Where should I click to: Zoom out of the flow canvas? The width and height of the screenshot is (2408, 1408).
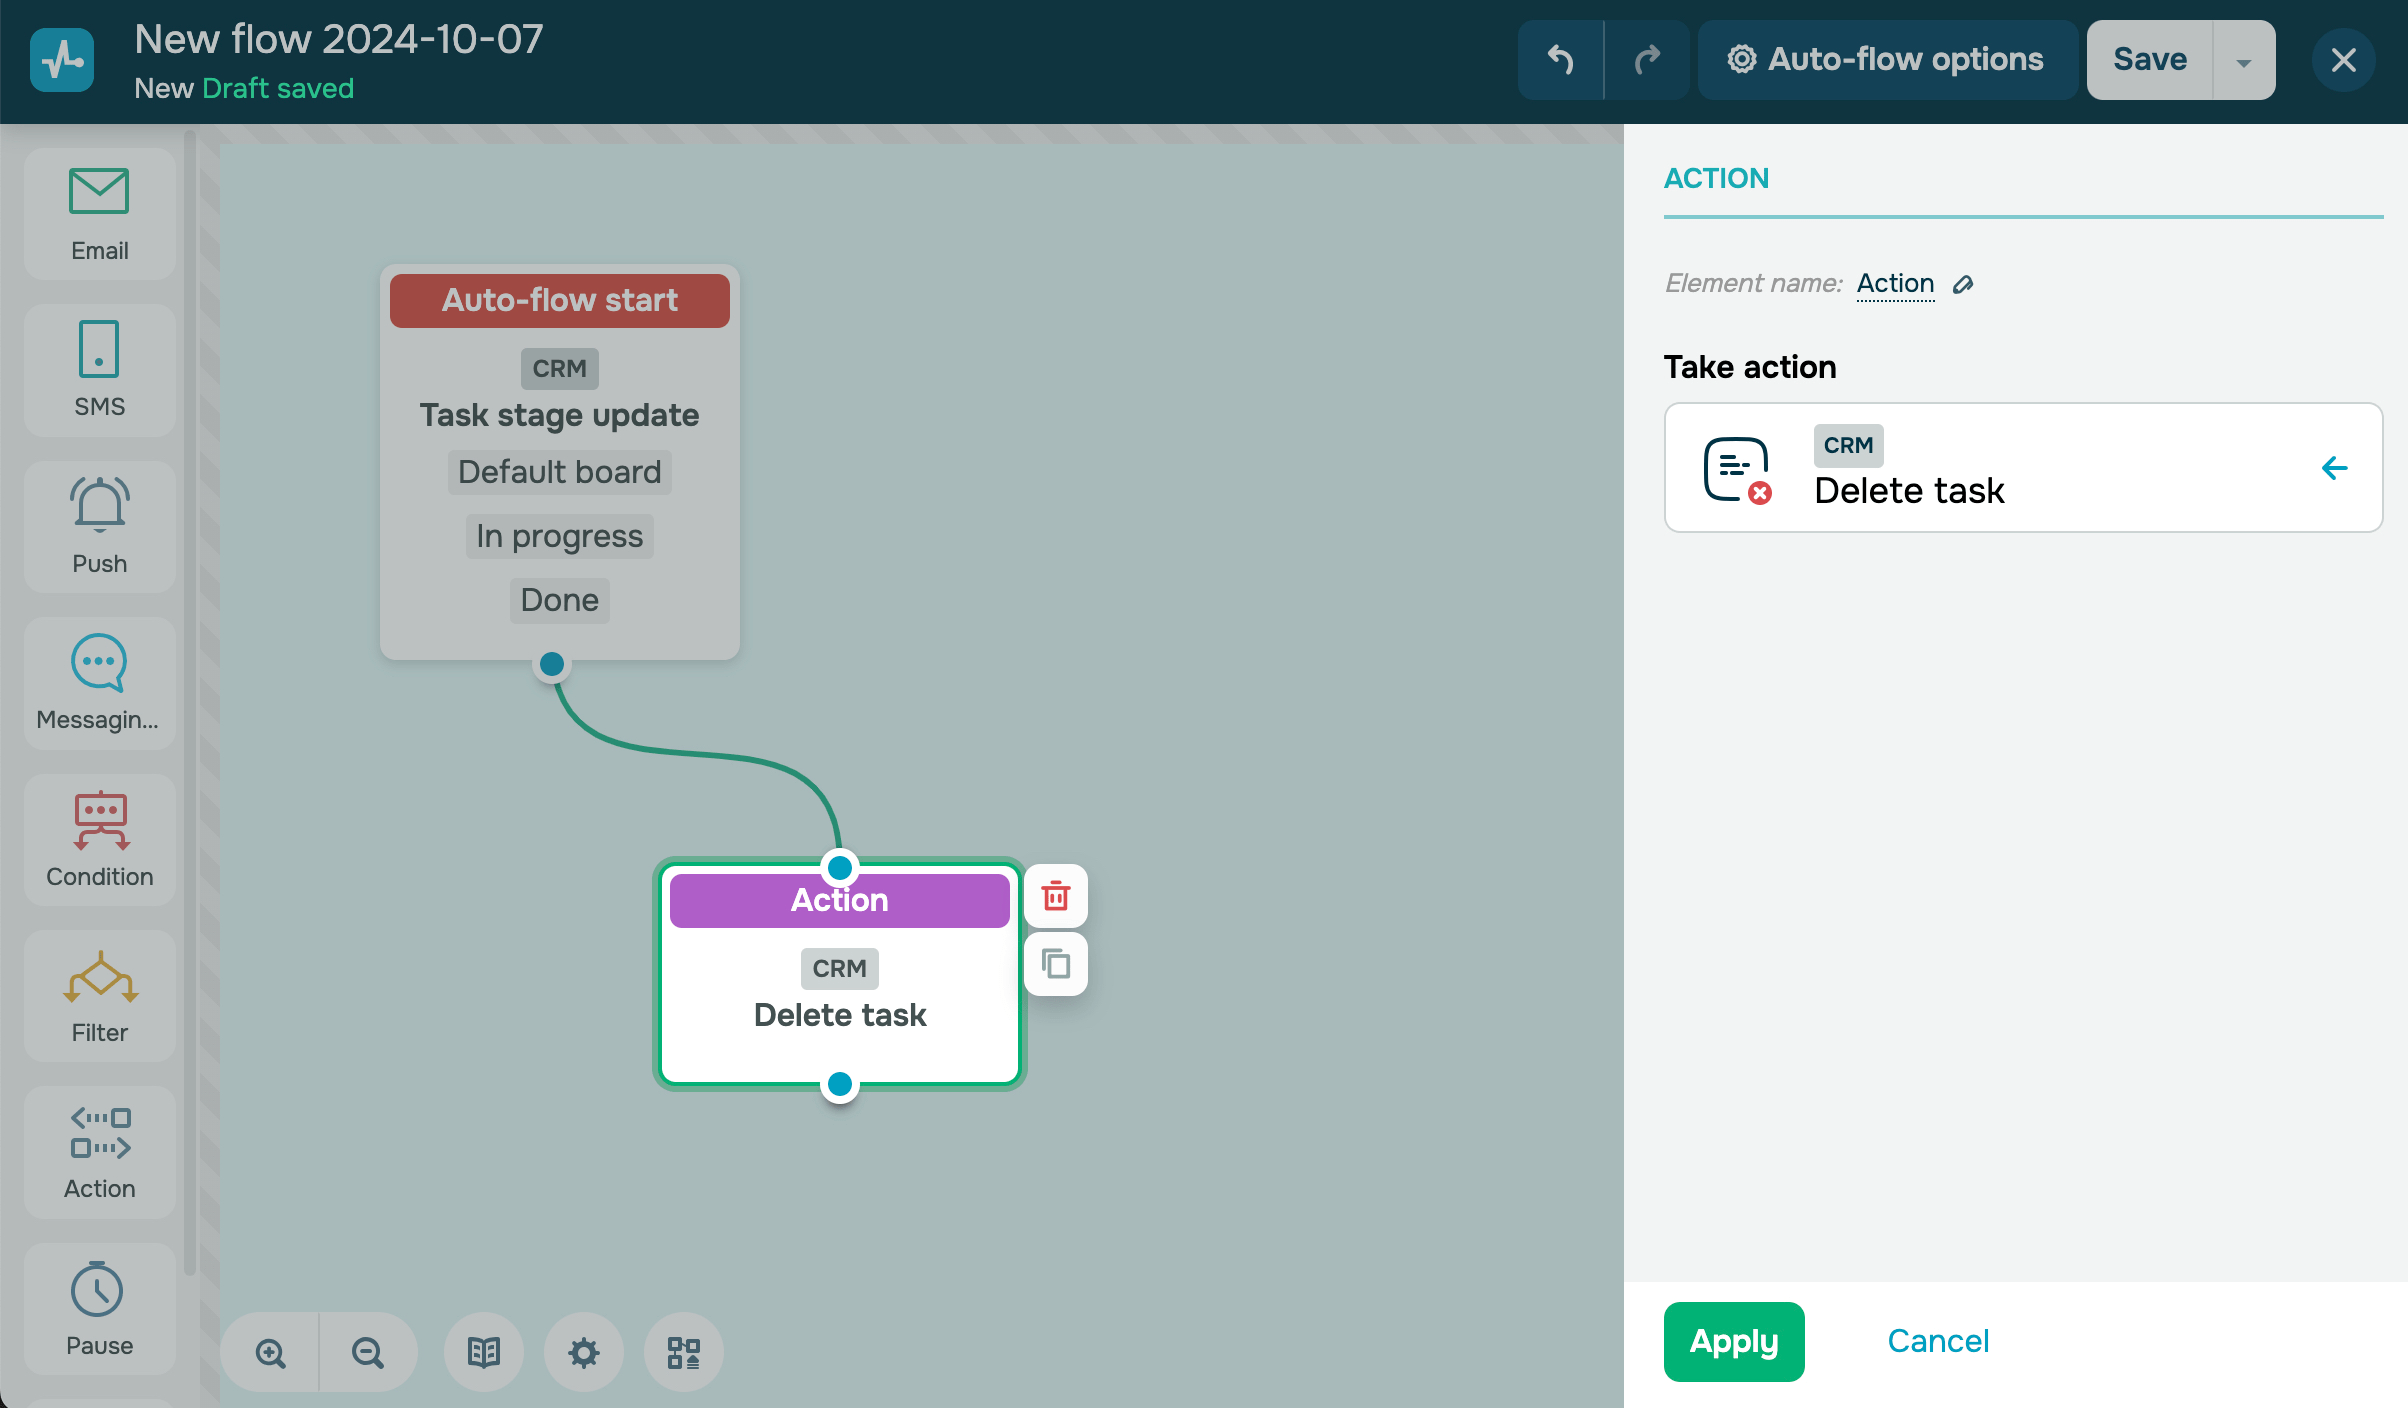coord(368,1353)
